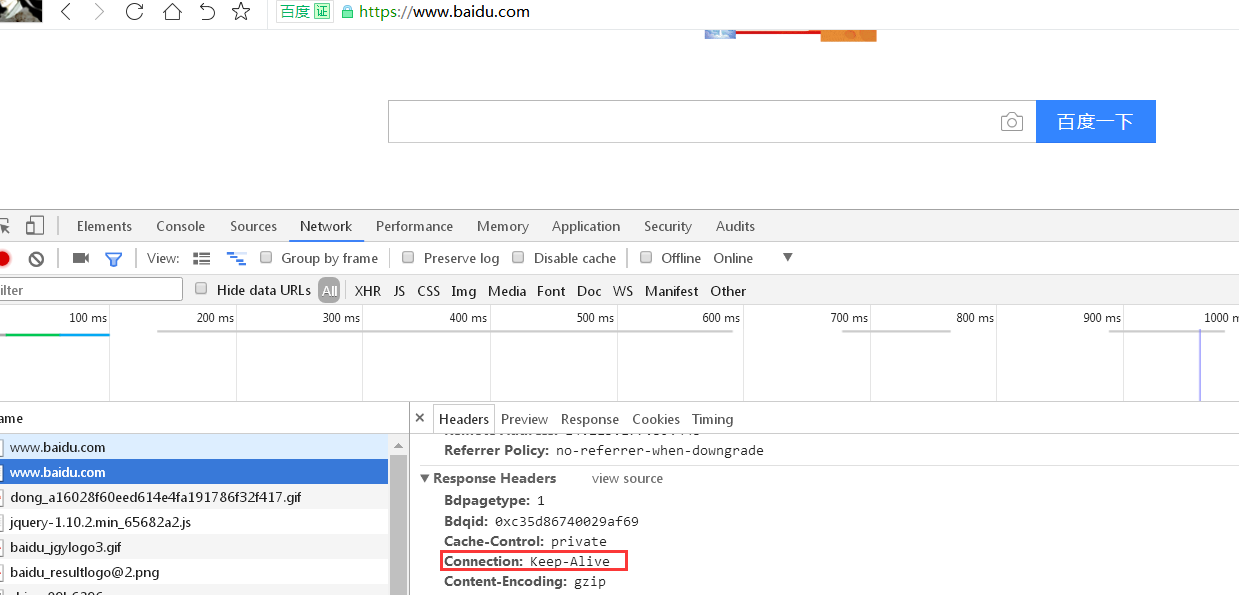Image resolution: width=1239 pixels, height=595 pixels.
Task: Collapse the Response Headers section
Action: click(x=425, y=478)
